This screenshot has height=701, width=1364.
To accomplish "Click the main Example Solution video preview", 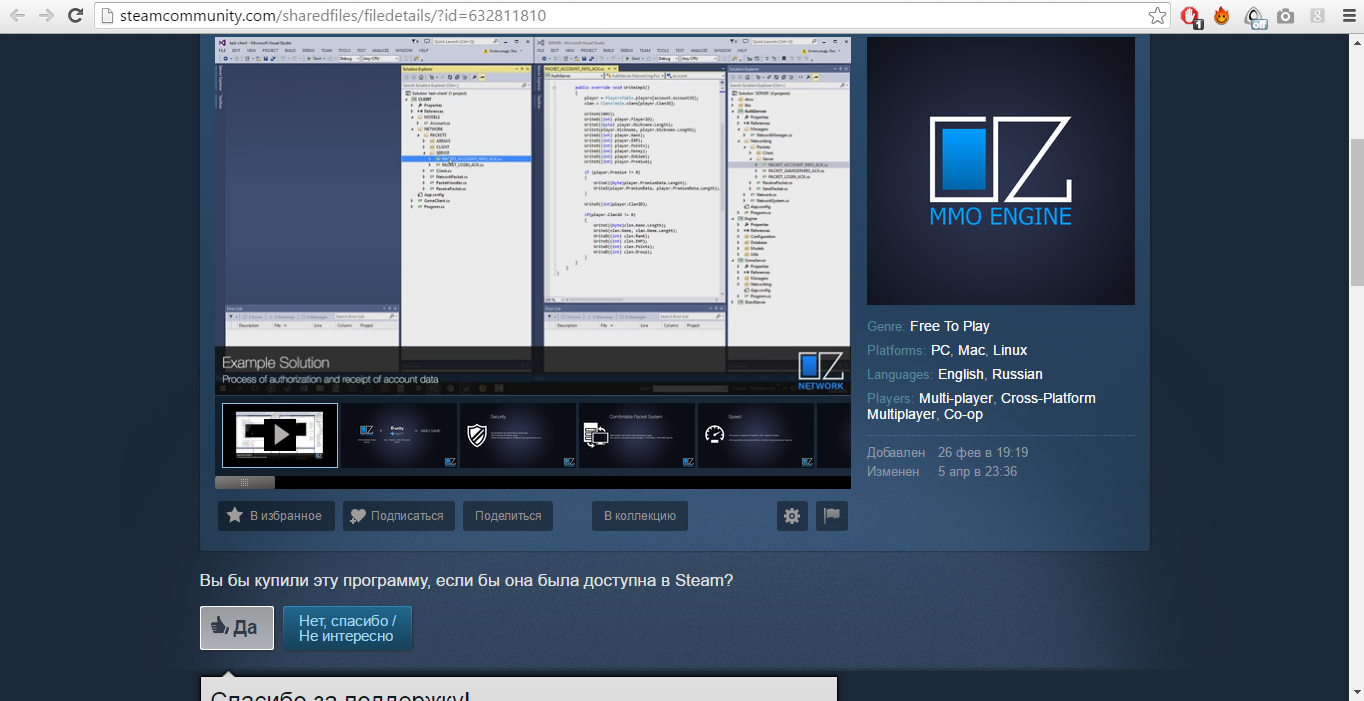I will 533,215.
